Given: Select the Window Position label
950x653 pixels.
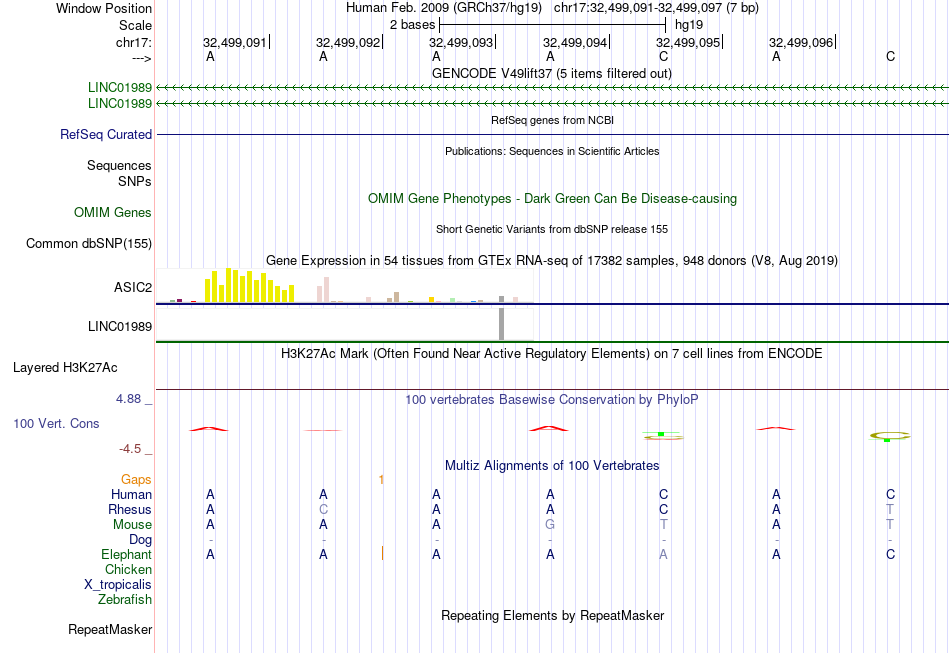Looking at the screenshot, I should 104,8.
